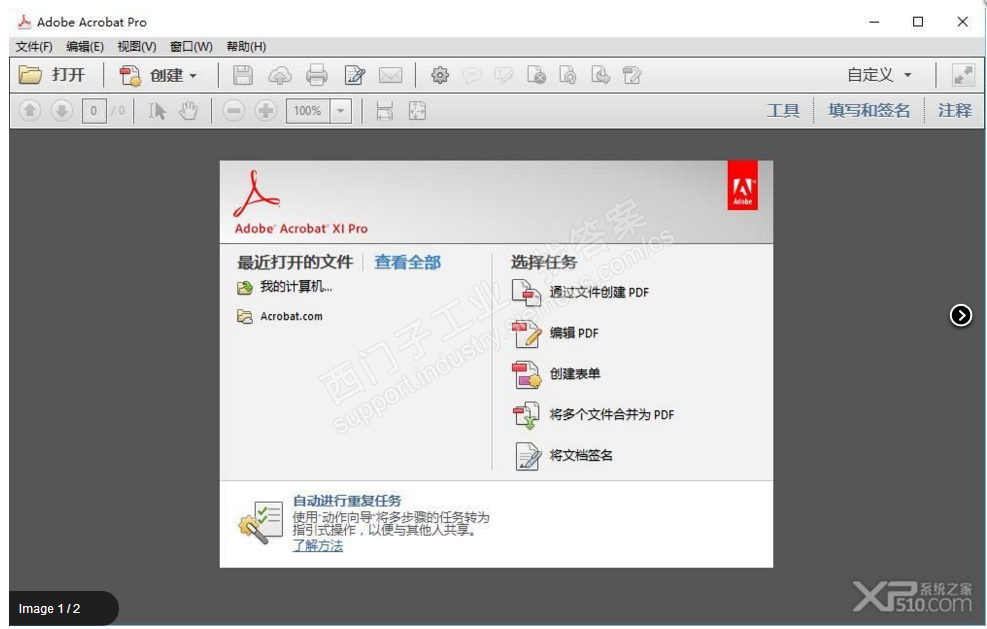Open the 编辑(E) menu

pyautogui.click(x=85, y=47)
